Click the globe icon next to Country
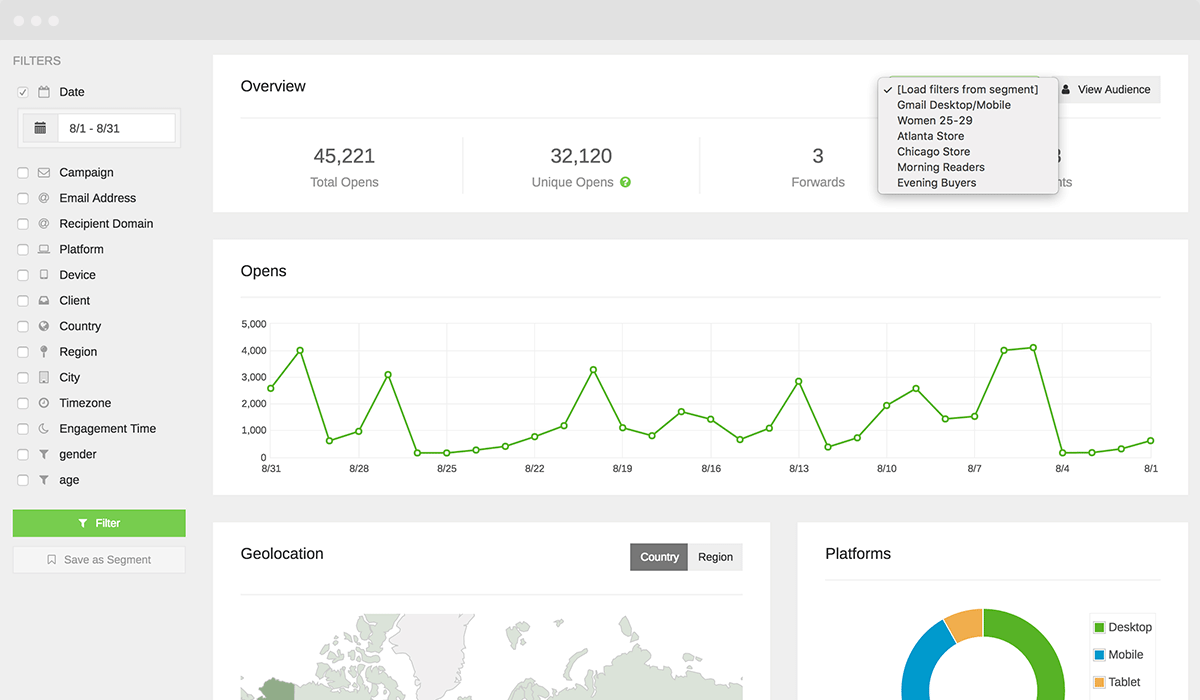Screen dimensions: 1200x700 44,326
